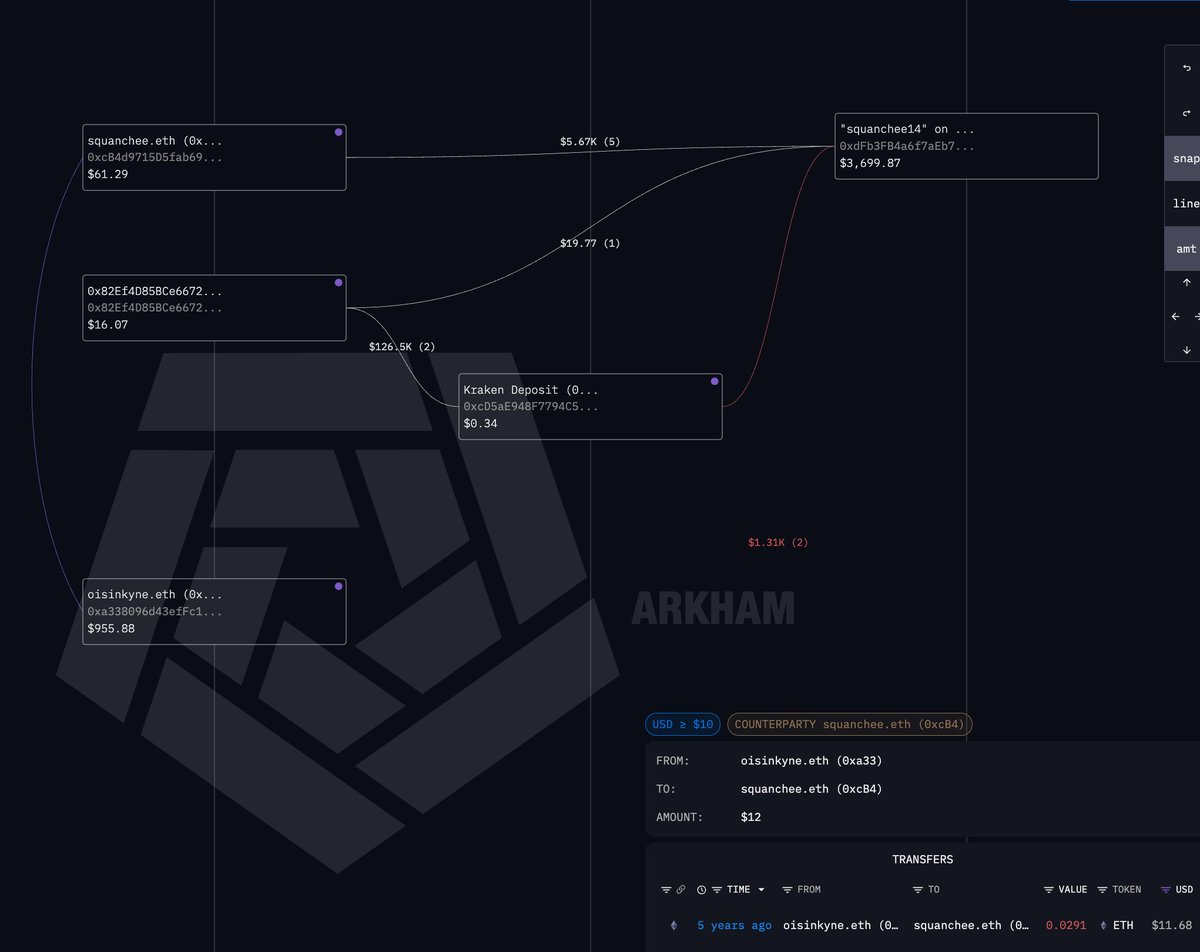This screenshot has height=952, width=1200.
Task: Open the '5 years ago' transaction link
Action: (734, 926)
